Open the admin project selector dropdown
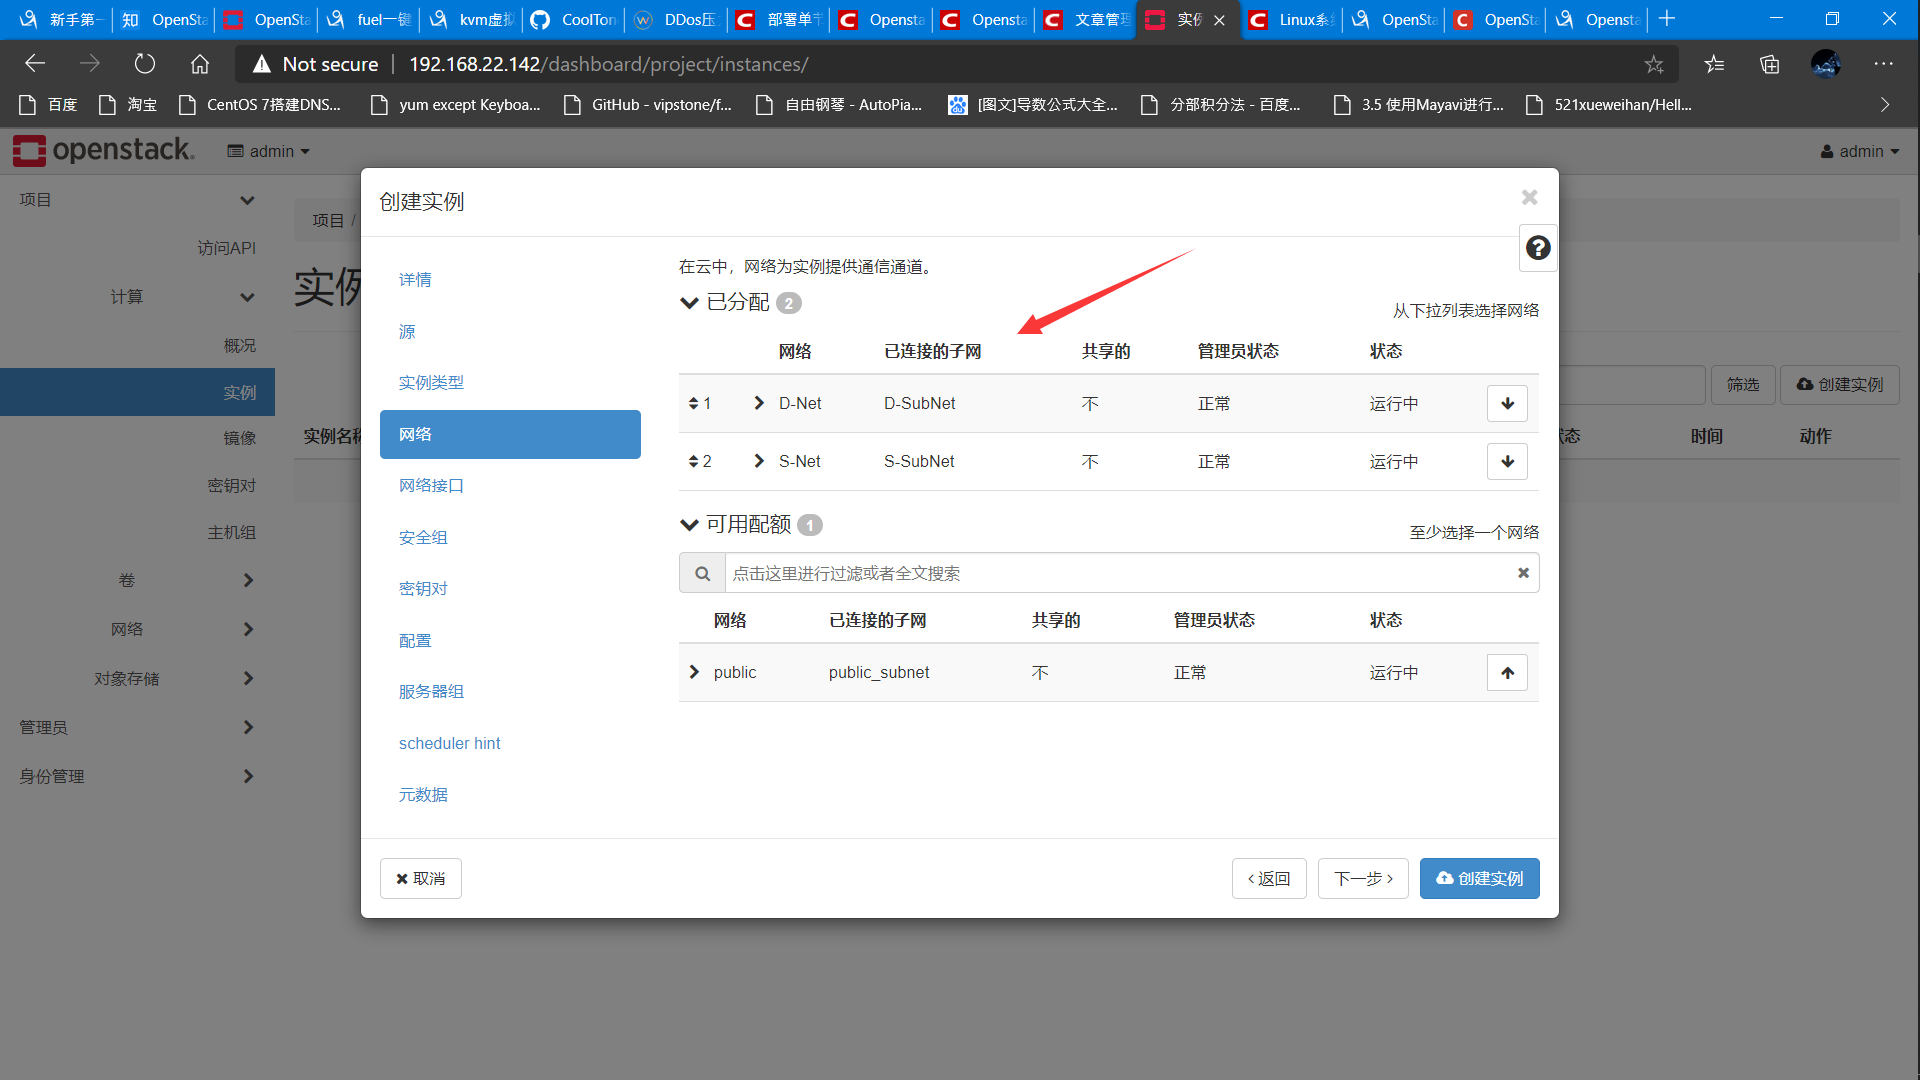Screen dimensions: 1920x1080 (268, 151)
